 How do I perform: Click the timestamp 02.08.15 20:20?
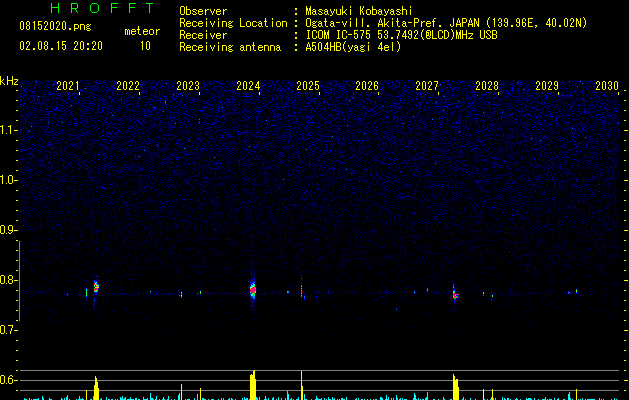tap(61, 46)
